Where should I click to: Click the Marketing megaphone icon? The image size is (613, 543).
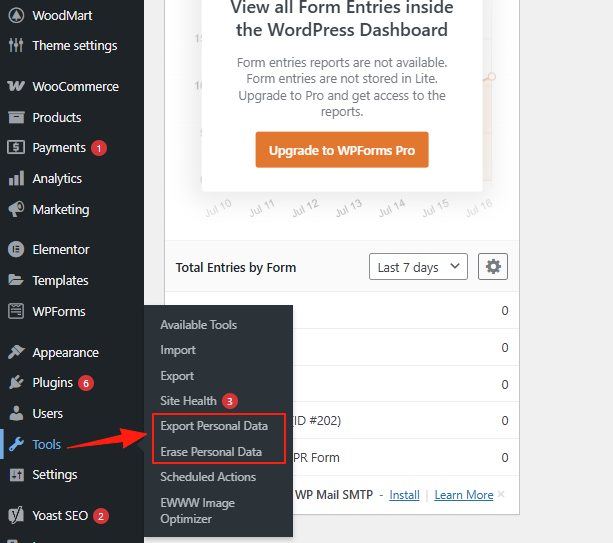coord(16,209)
